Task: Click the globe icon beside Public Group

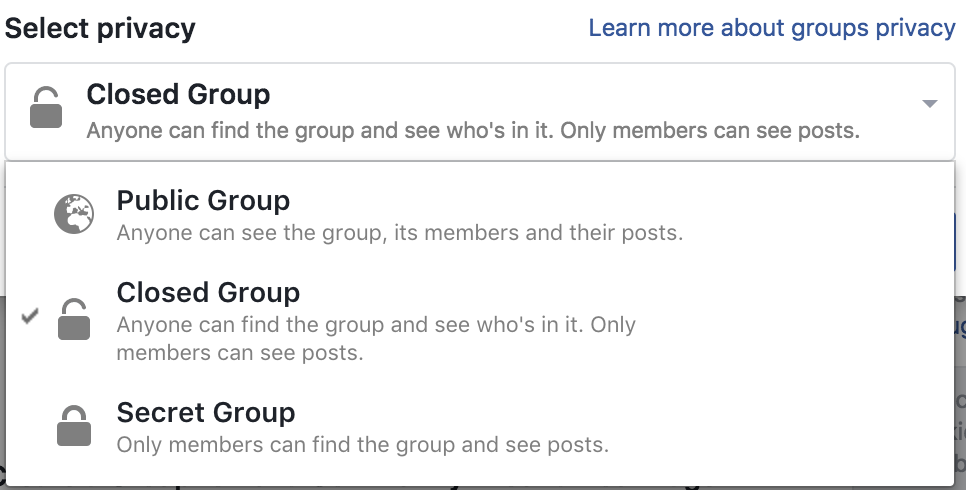Action: coord(73,215)
